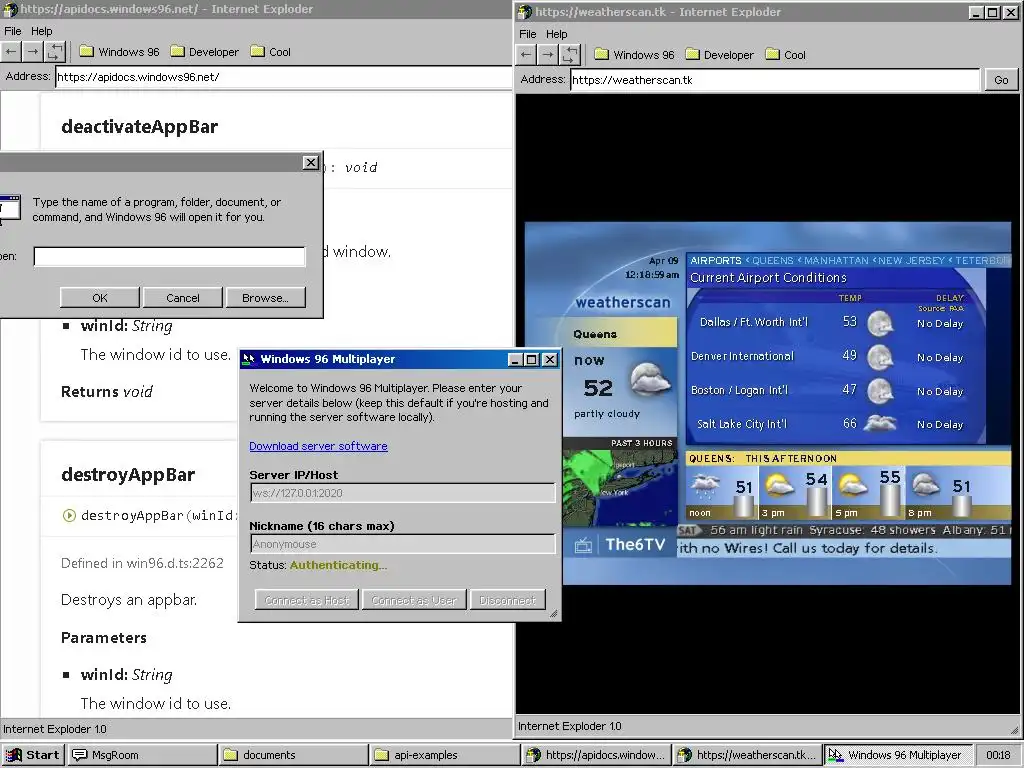Focus the Server IP/Host field
Image resolution: width=1024 pixels, height=768 pixels.
pos(402,493)
